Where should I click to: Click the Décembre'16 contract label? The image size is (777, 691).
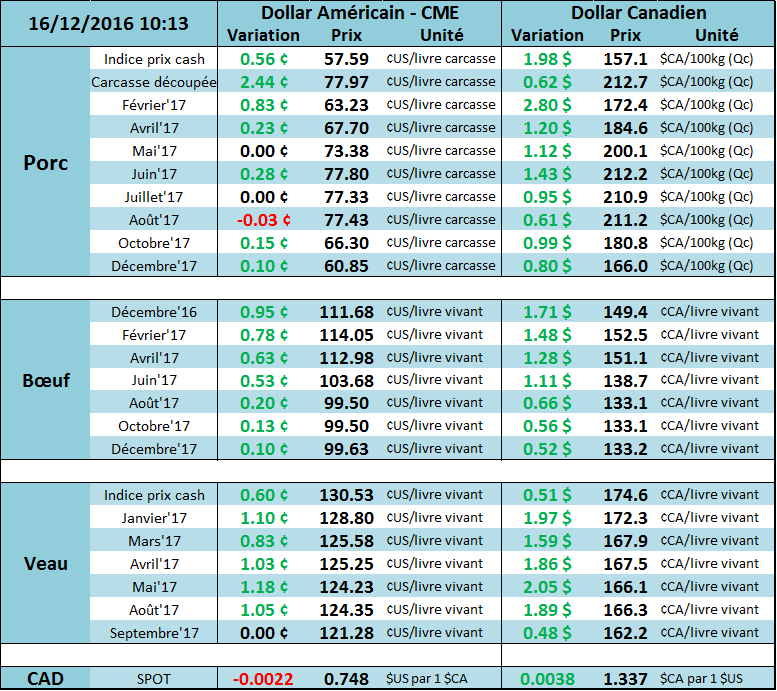coord(154,312)
